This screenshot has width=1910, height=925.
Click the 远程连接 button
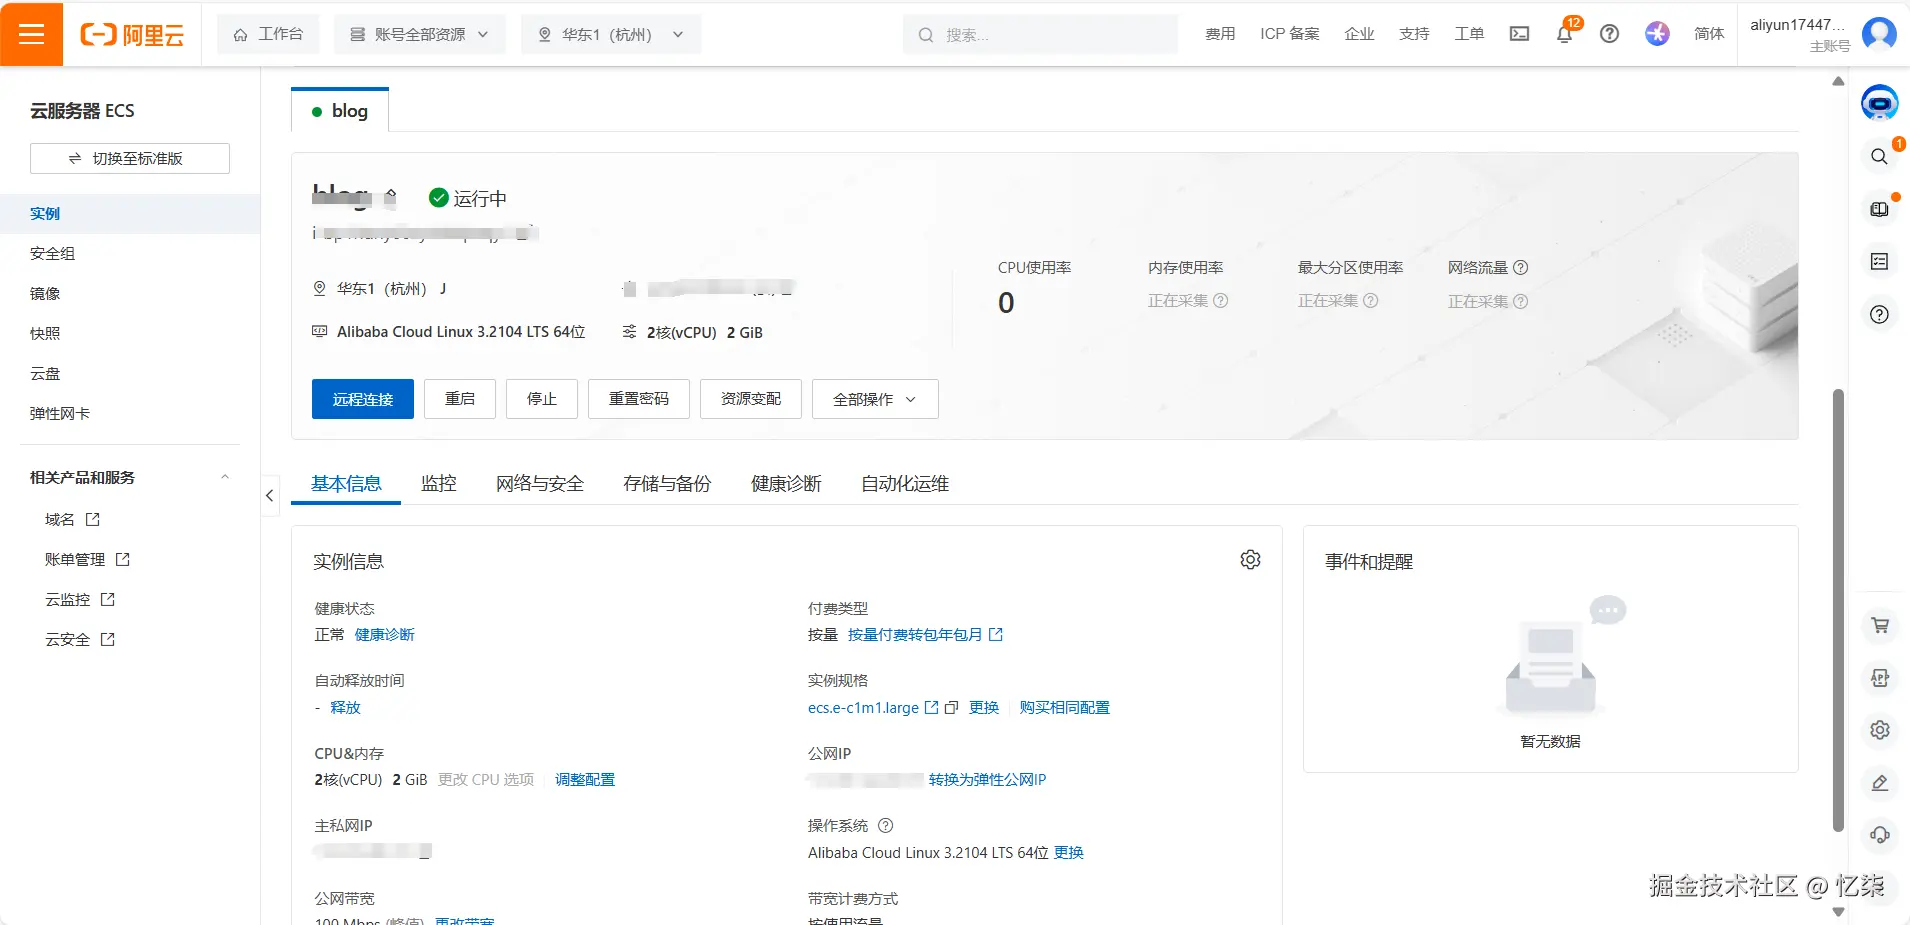pyautogui.click(x=363, y=399)
